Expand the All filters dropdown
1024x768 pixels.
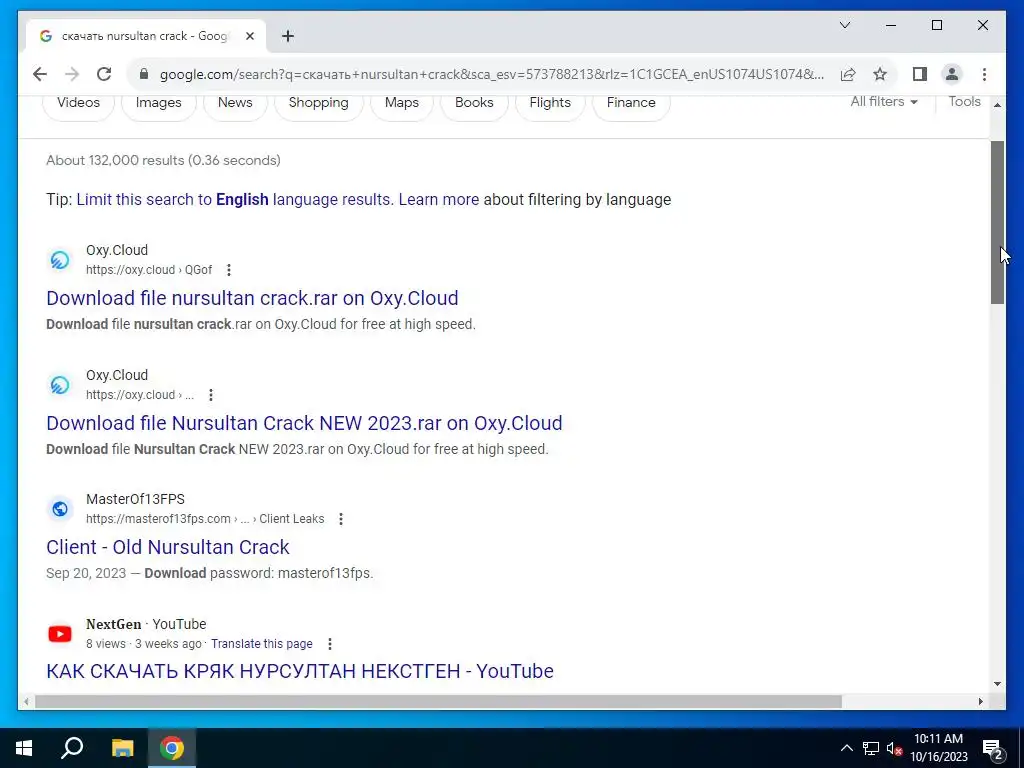pyautogui.click(x=884, y=102)
